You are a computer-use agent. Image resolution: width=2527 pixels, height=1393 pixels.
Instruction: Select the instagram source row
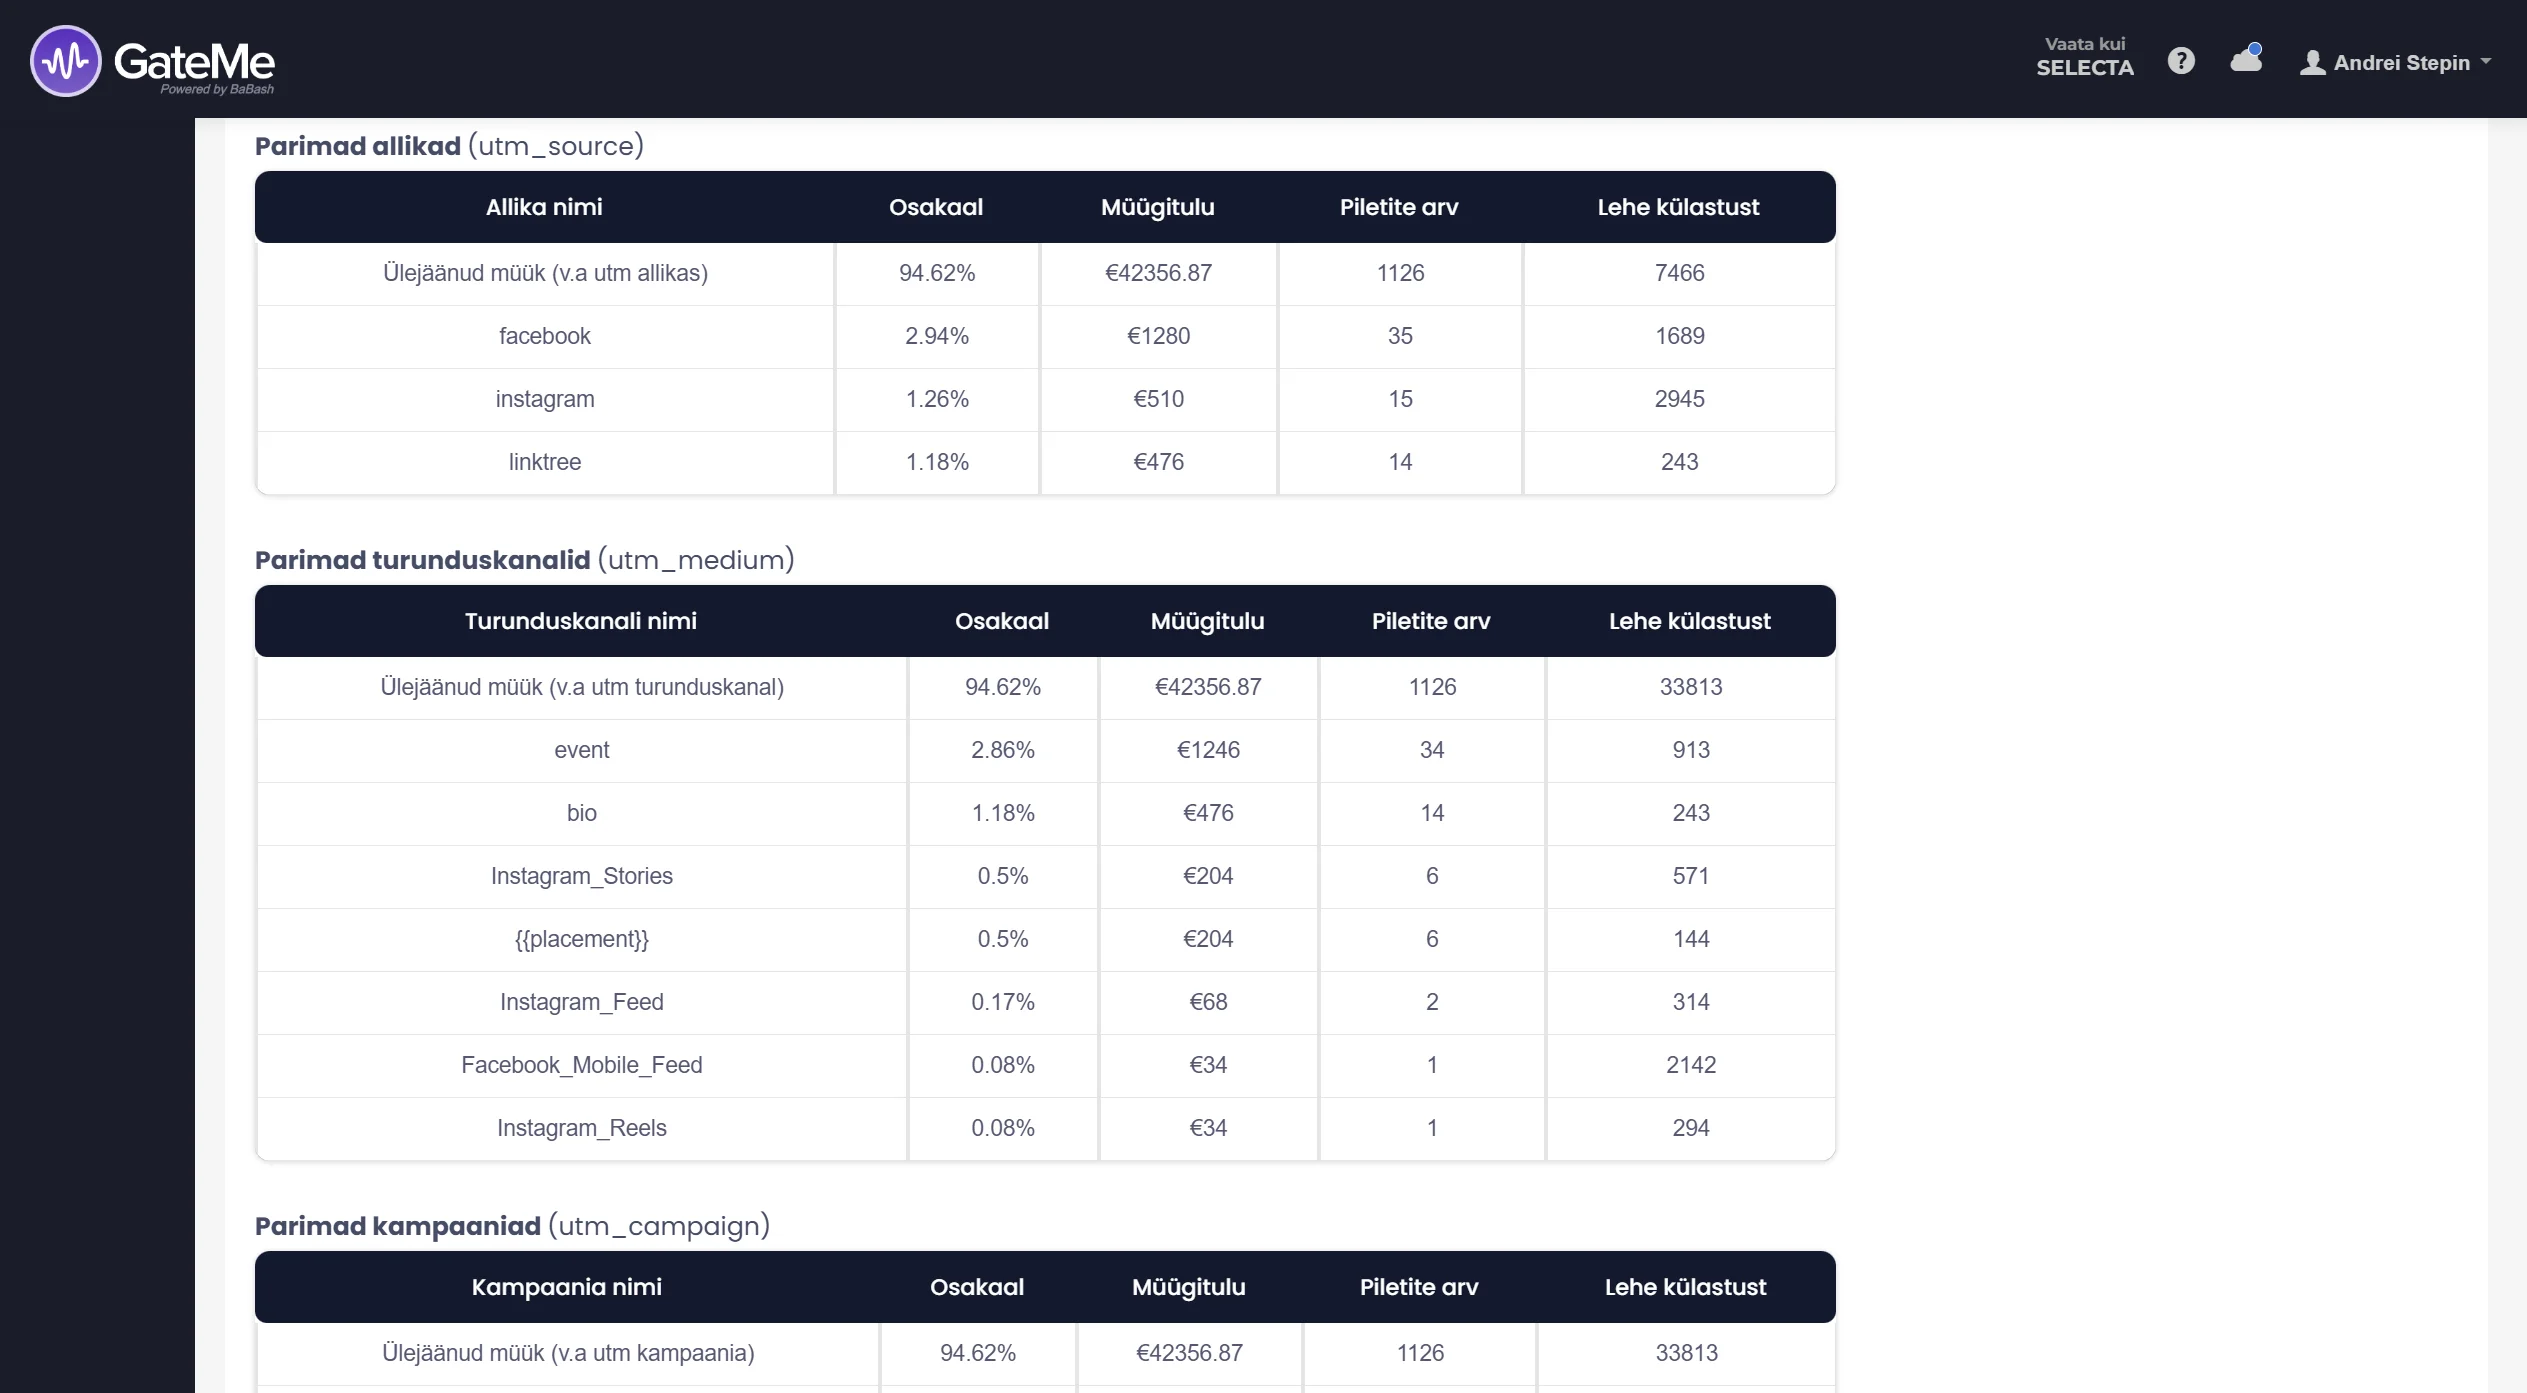click(x=1045, y=399)
